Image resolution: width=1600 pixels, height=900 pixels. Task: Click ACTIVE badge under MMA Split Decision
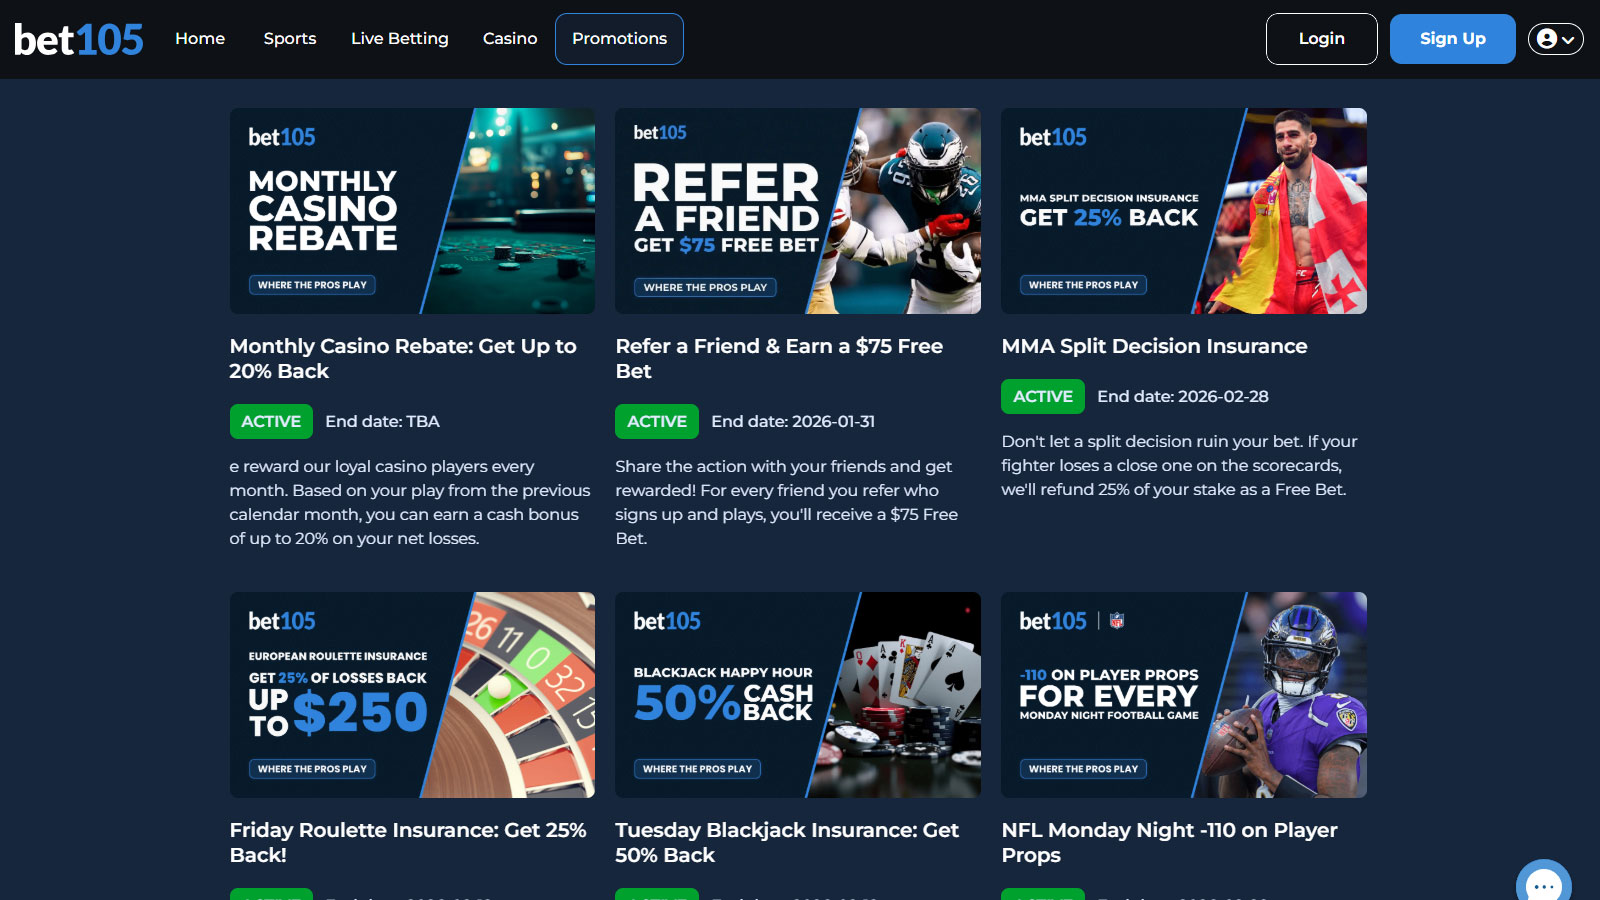click(x=1043, y=396)
